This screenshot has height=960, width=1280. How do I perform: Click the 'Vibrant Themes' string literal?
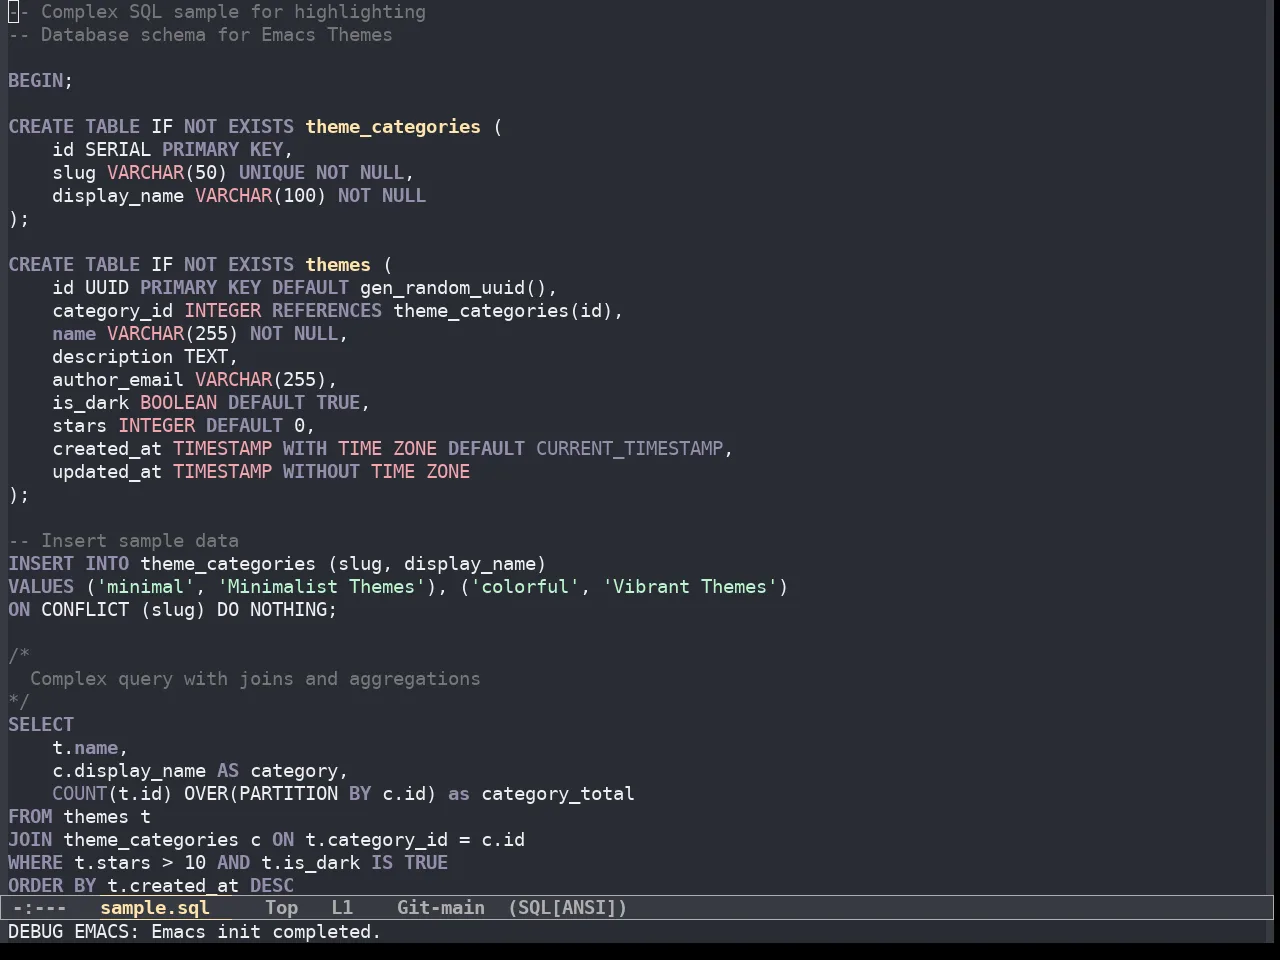[690, 587]
